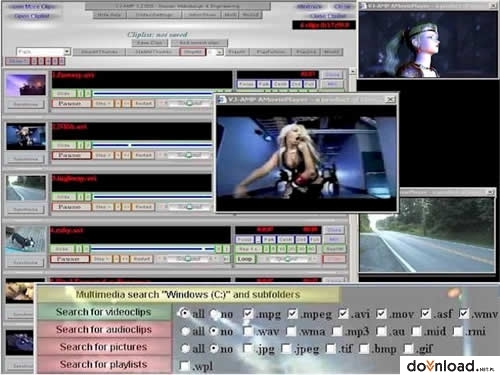
Task: Click the dog clip thumbnail
Action: point(26,239)
